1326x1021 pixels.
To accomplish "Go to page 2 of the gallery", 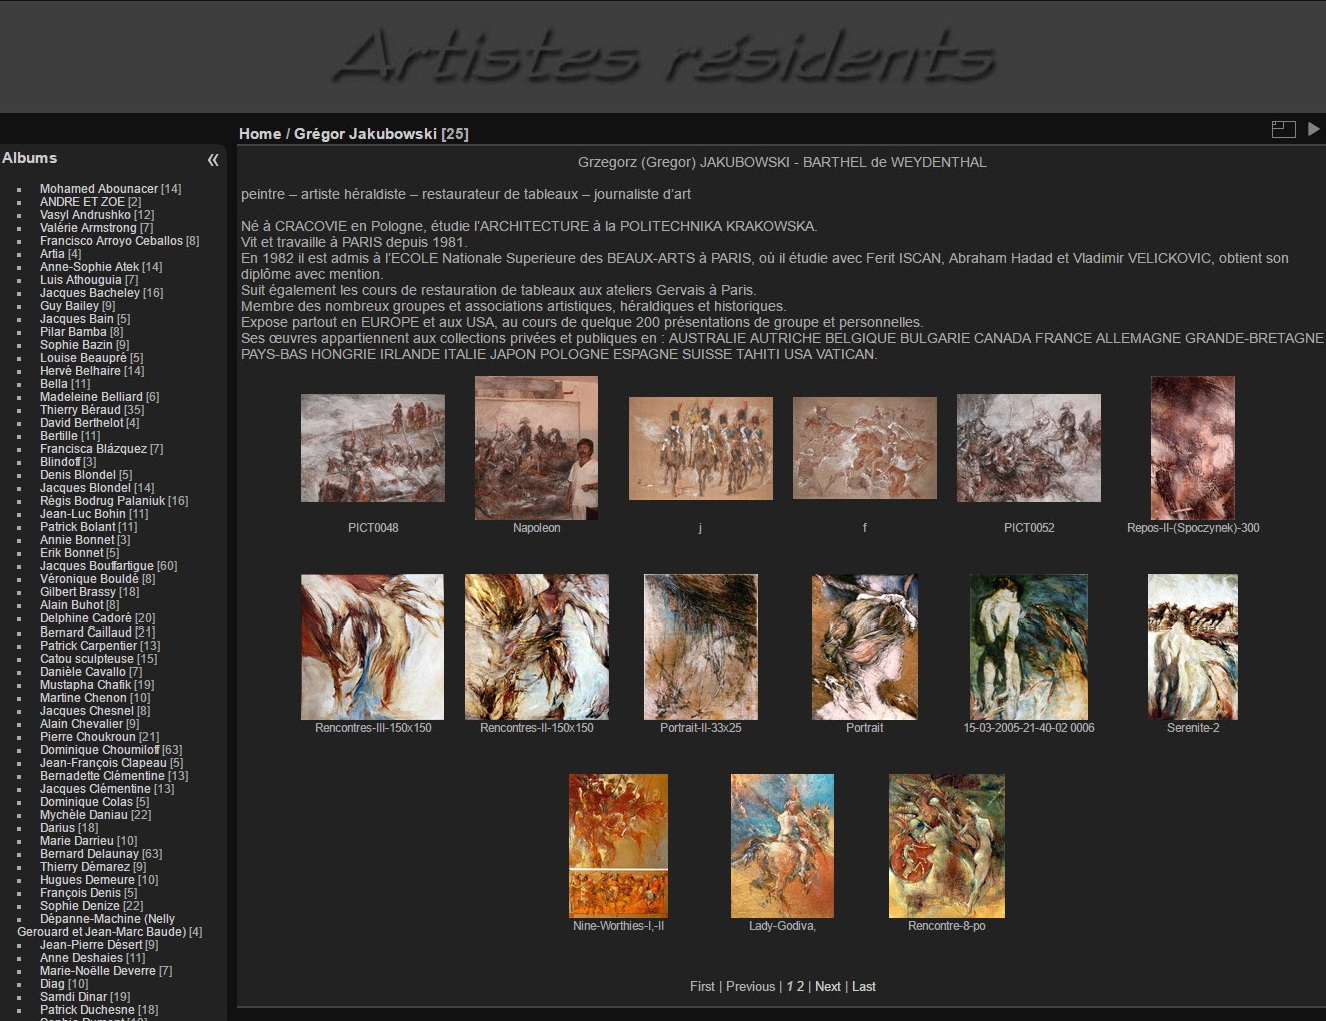I will click(x=800, y=987).
